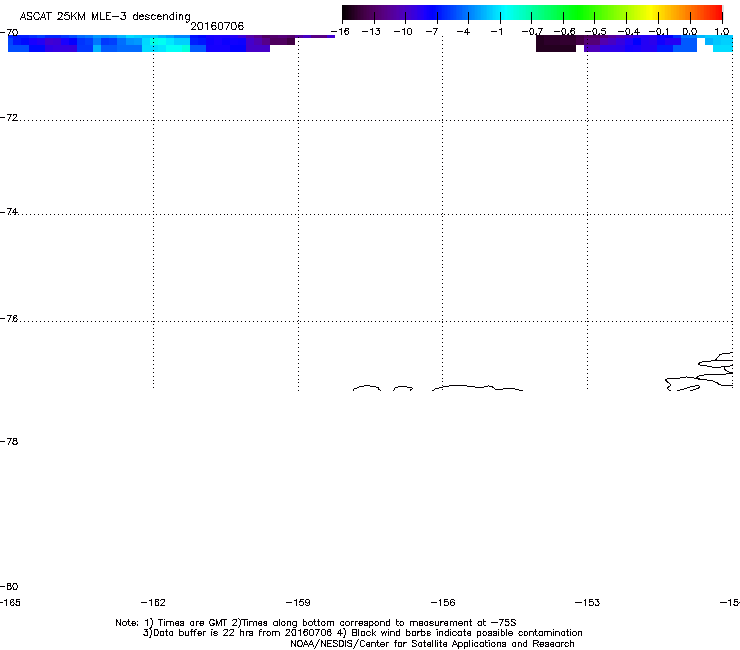
Task: Click the '-156' longitude axis label
Action: pyautogui.click(x=443, y=602)
